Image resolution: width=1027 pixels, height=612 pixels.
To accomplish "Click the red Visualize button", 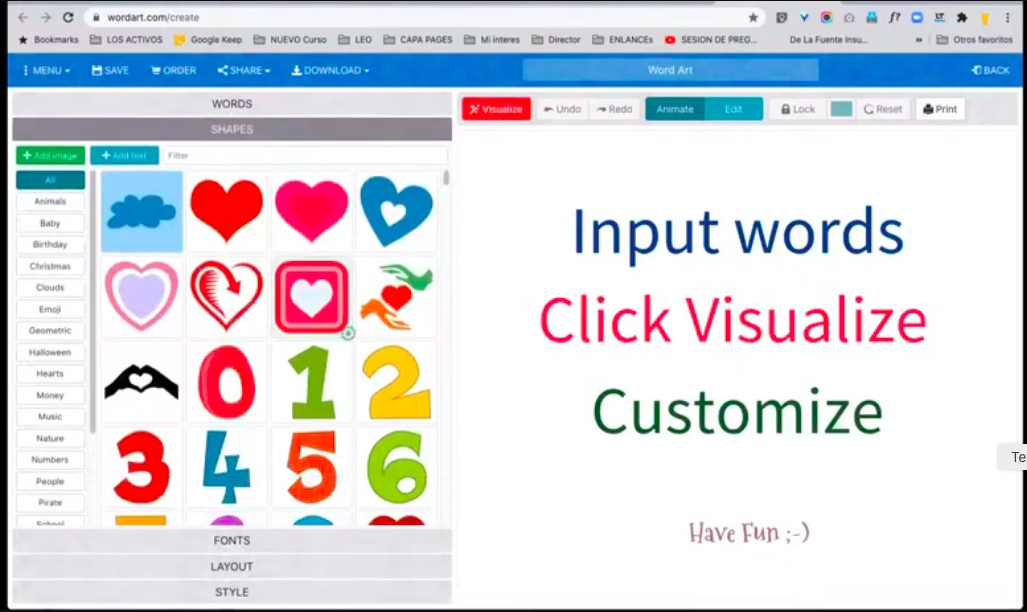I will (x=496, y=109).
